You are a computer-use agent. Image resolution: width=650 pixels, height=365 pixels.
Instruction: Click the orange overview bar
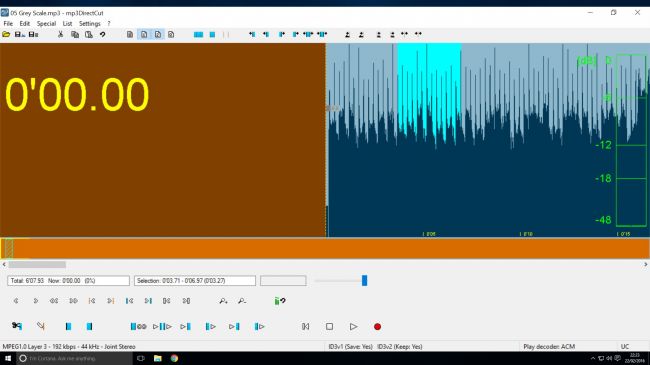point(325,248)
